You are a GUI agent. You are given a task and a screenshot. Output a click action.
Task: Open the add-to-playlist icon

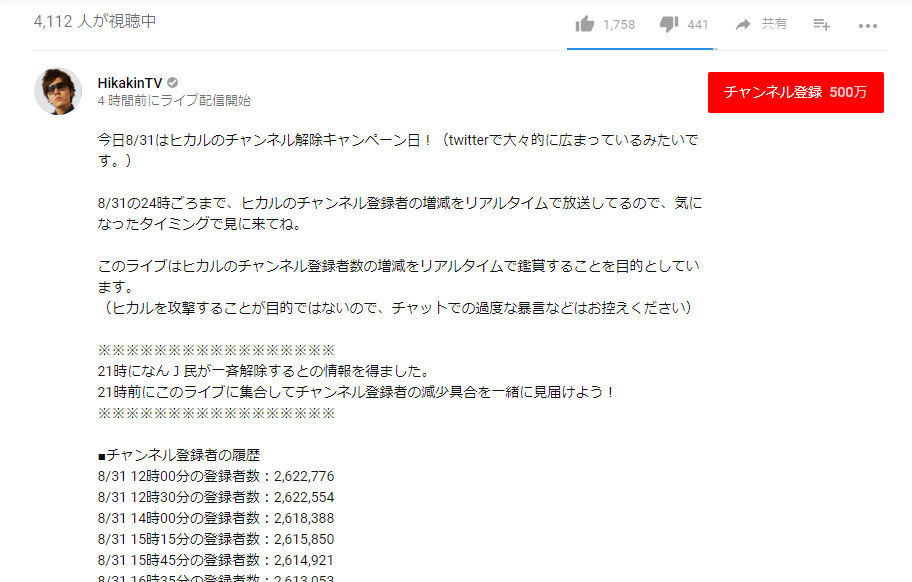pyautogui.click(x=821, y=24)
